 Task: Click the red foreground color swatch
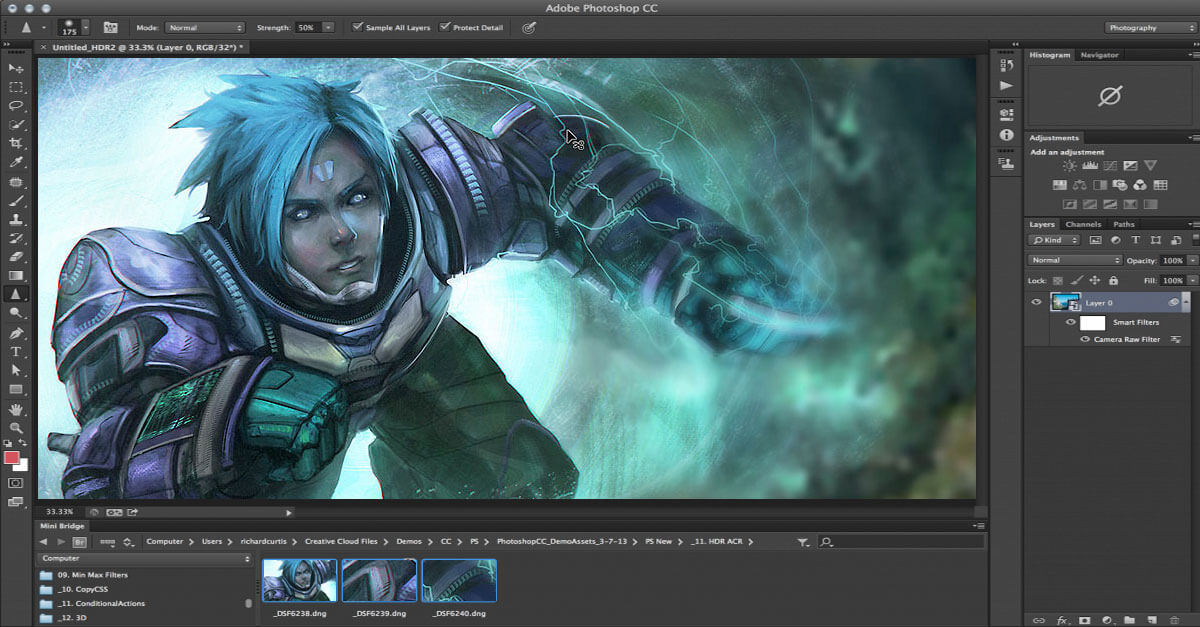13,457
